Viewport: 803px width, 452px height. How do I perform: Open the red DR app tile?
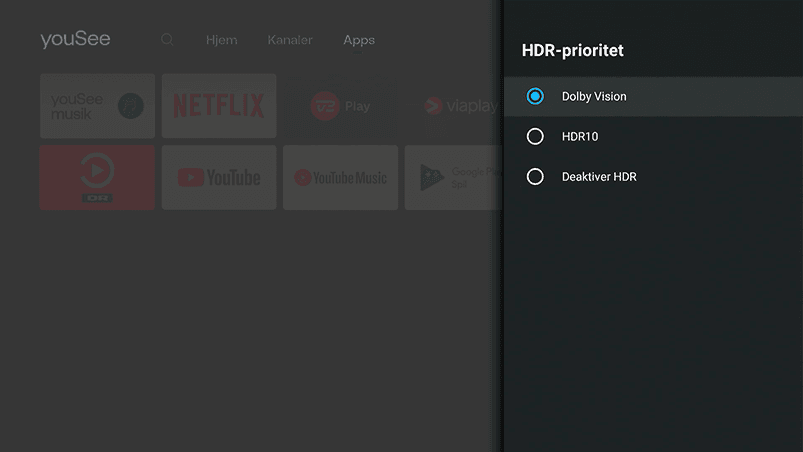(97, 177)
